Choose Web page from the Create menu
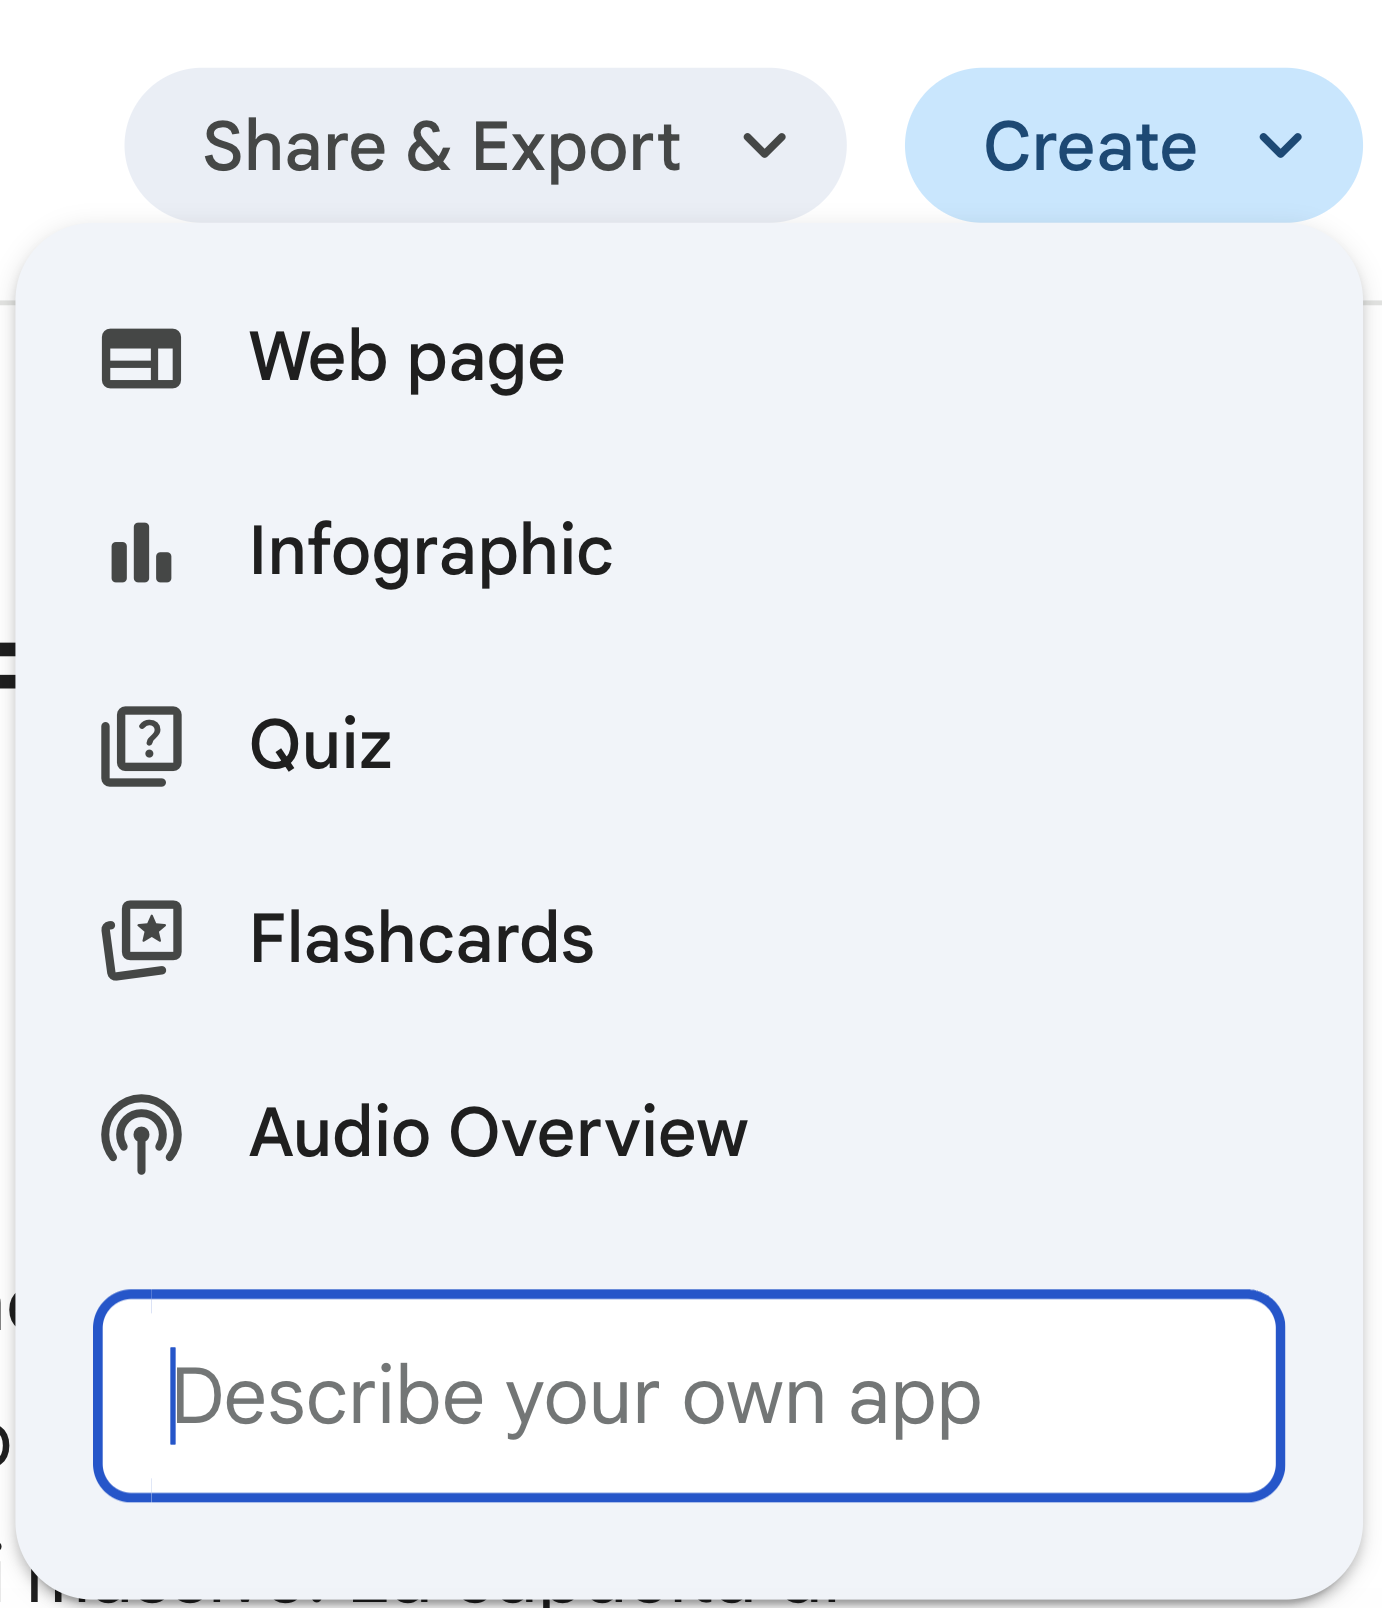1382x1608 pixels. pyautogui.click(x=406, y=358)
